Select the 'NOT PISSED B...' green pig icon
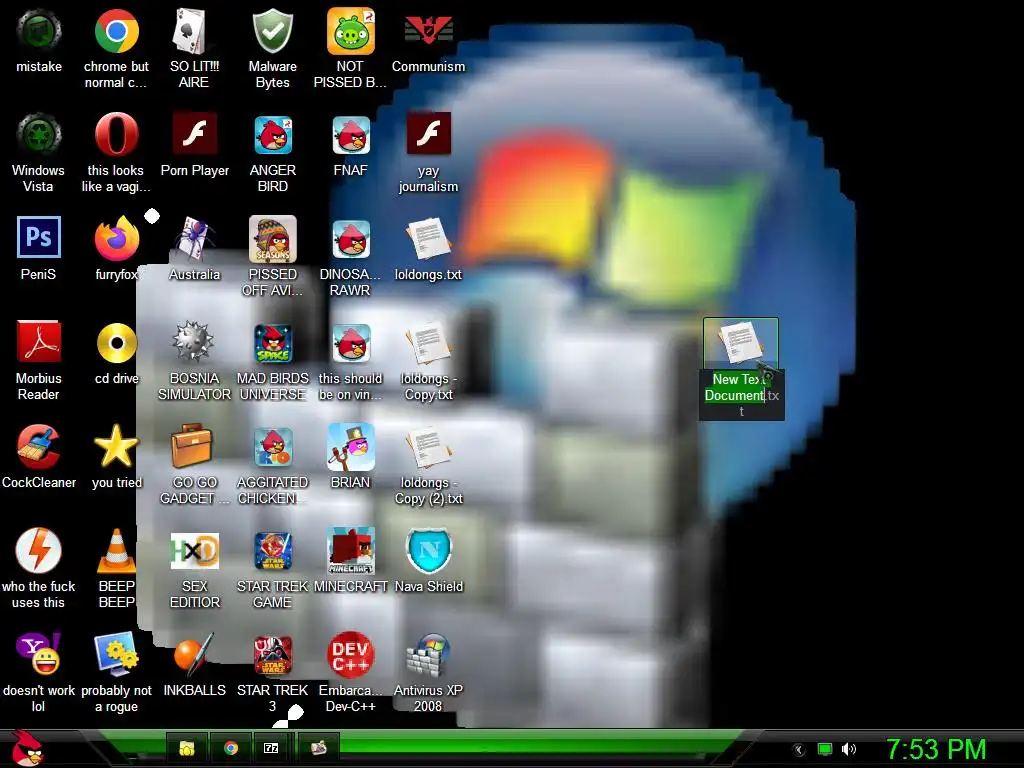This screenshot has height=768, width=1024. [350, 31]
